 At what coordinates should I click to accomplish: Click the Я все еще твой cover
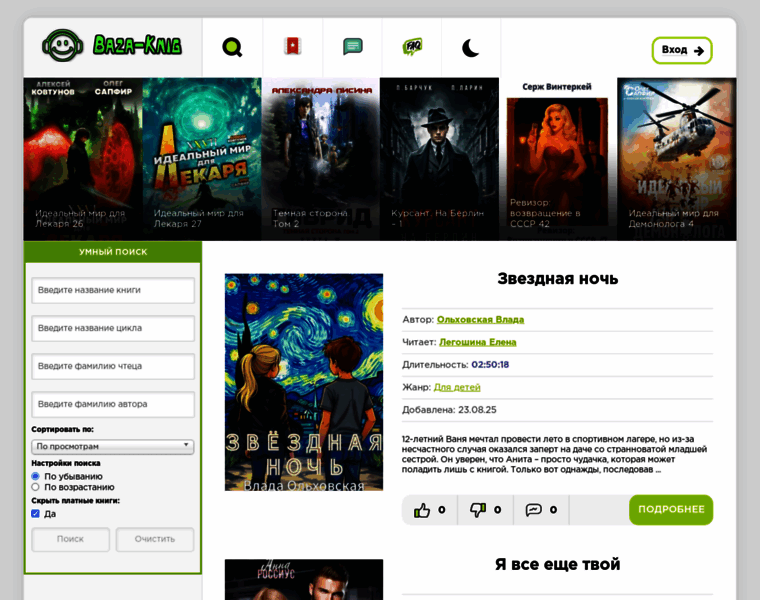click(304, 580)
